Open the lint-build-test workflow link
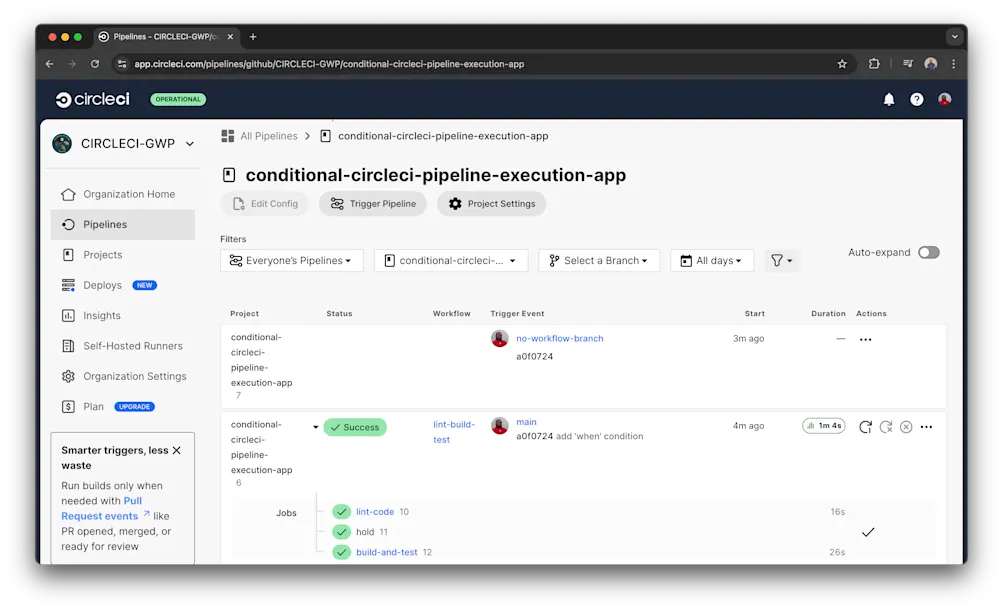The width and height of the screenshot is (1003, 611). tap(454, 432)
